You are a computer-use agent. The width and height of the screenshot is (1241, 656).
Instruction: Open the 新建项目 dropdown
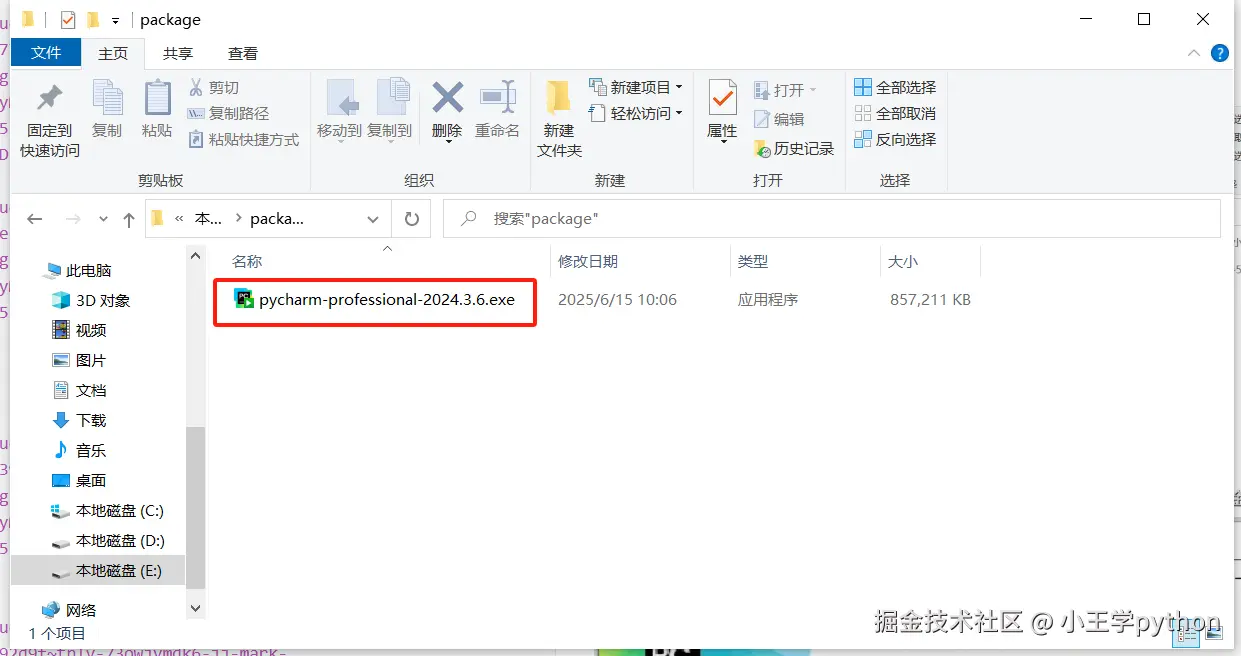point(636,87)
